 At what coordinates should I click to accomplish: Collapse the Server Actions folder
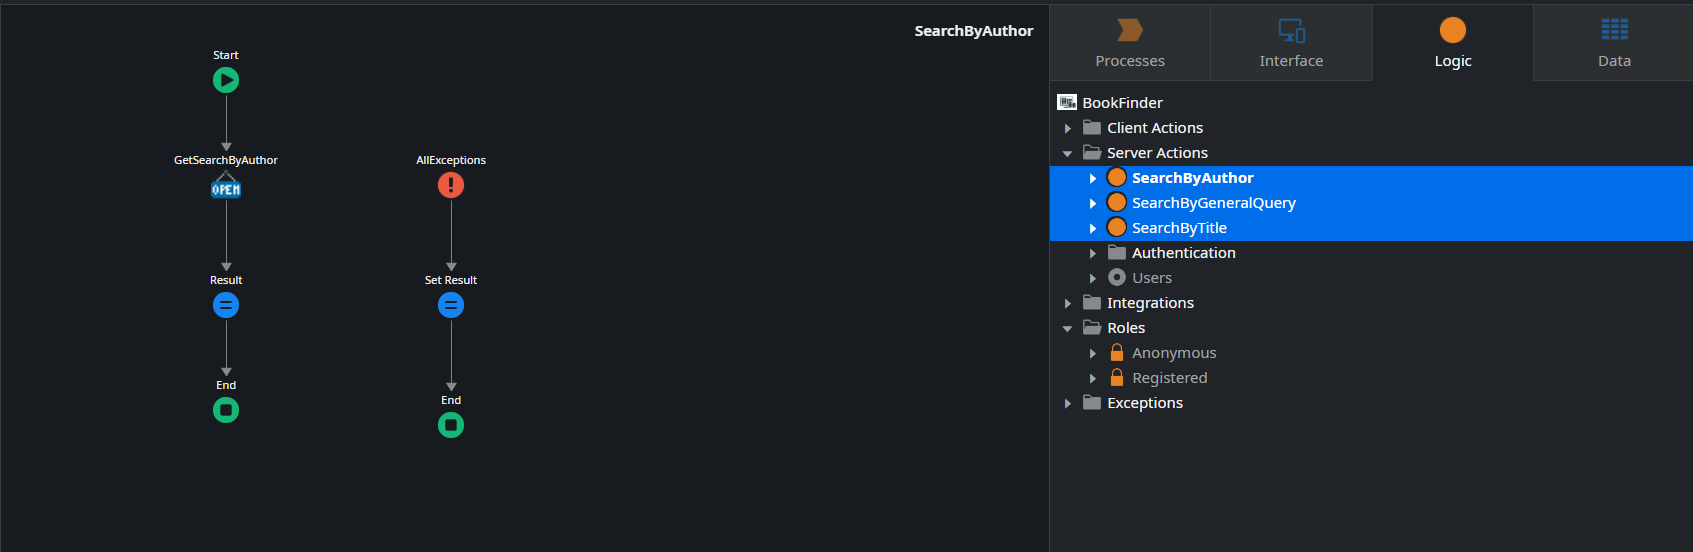[x=1068, y=153]
